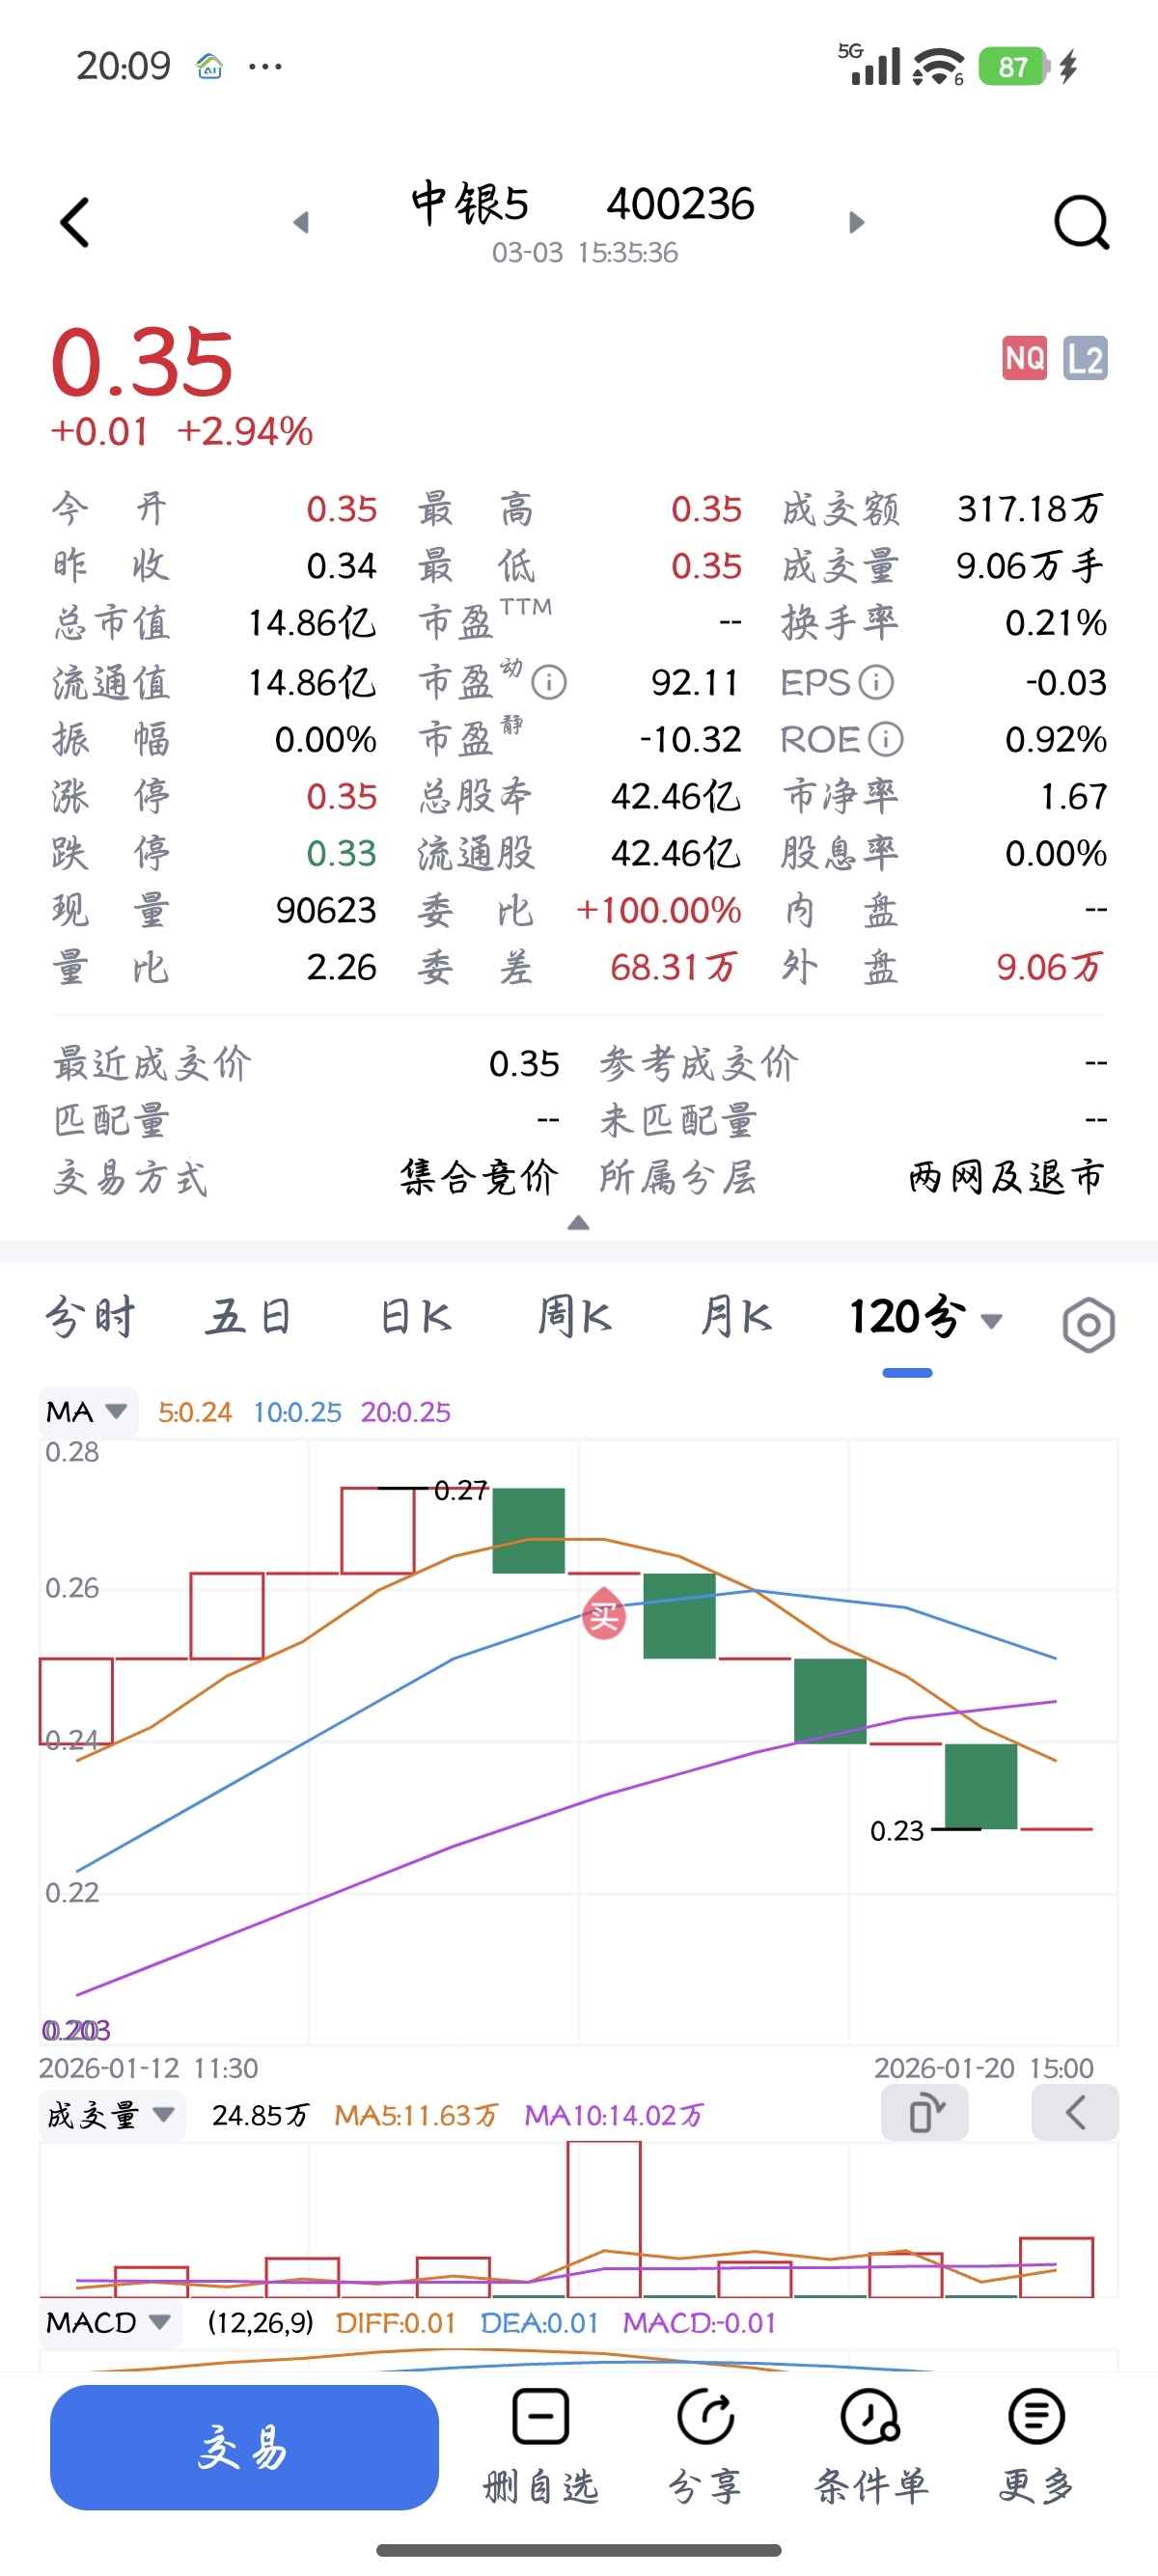Switch to the 分时 tab
The width and height of the screenshot is (1158, 2576).
pyautogui.click(x=90, y=1317)
